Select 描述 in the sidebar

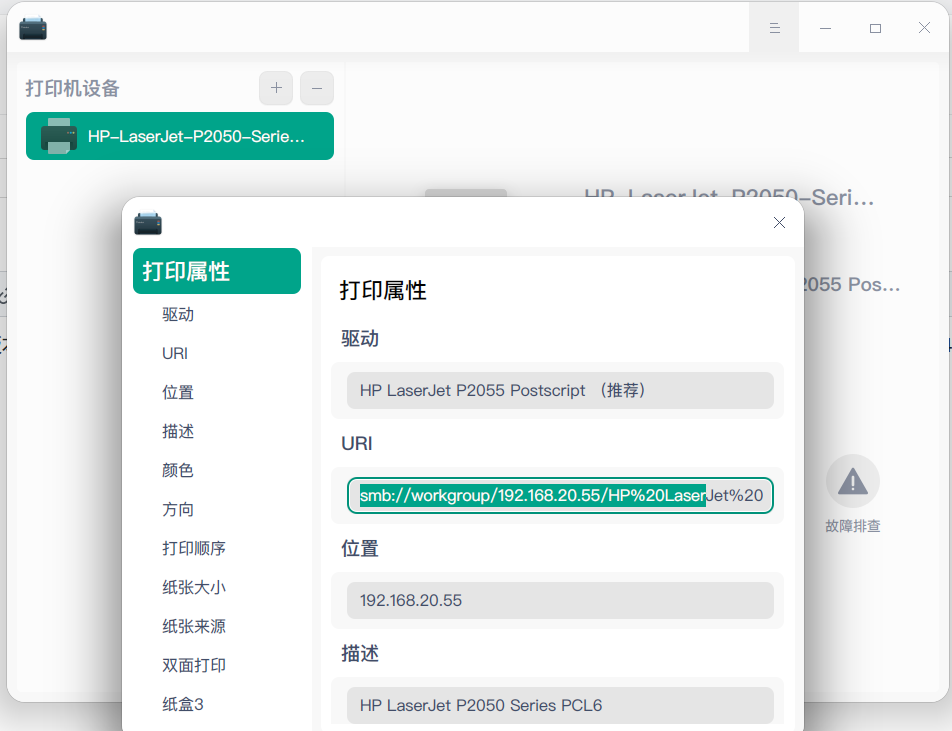(x=177, y=430)
